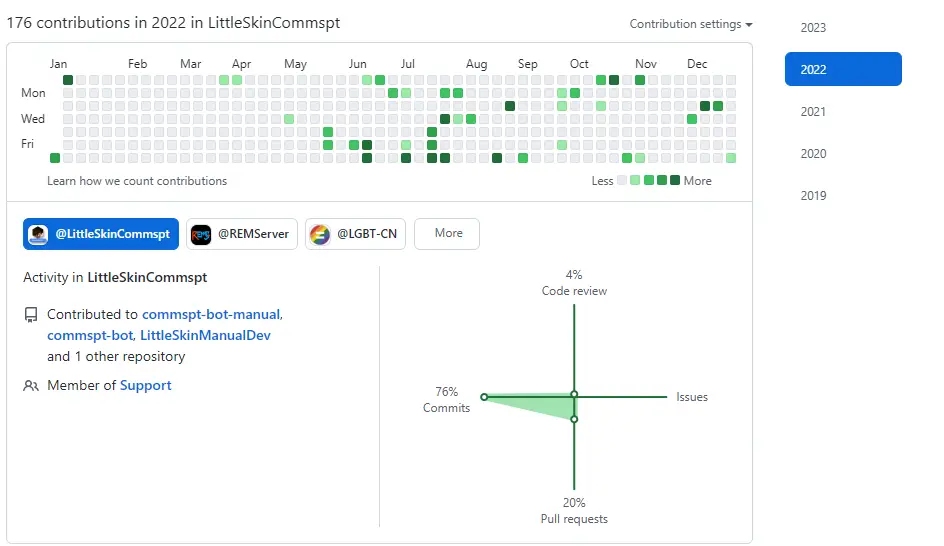
Task: Click the 20% Pull requests label
Action: [574, 510]
